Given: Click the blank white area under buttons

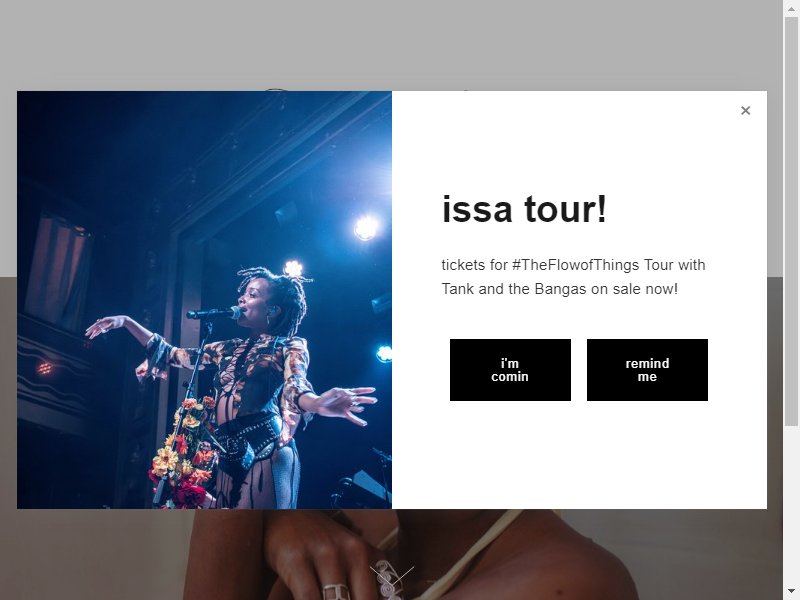Looking at the screenshot, I should (x=579, y=454).
